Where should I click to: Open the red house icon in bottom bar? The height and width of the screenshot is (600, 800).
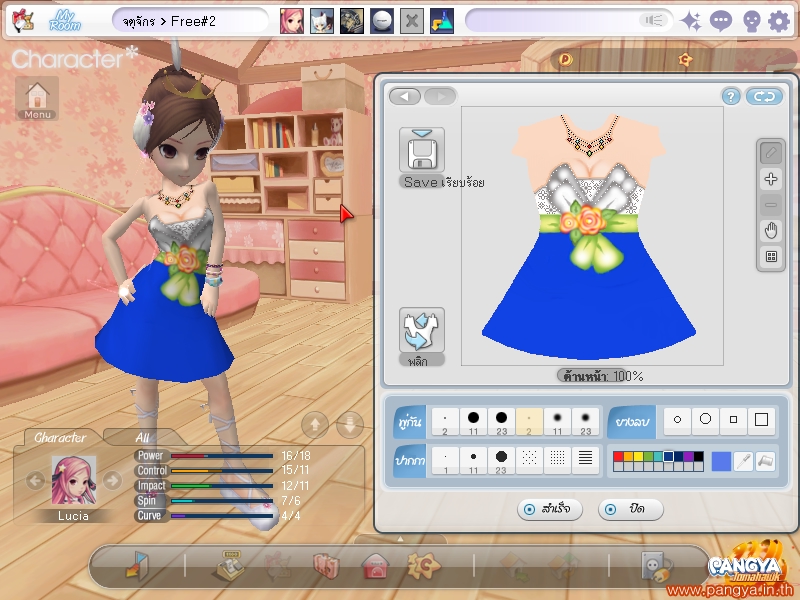[x=375, y=566]
